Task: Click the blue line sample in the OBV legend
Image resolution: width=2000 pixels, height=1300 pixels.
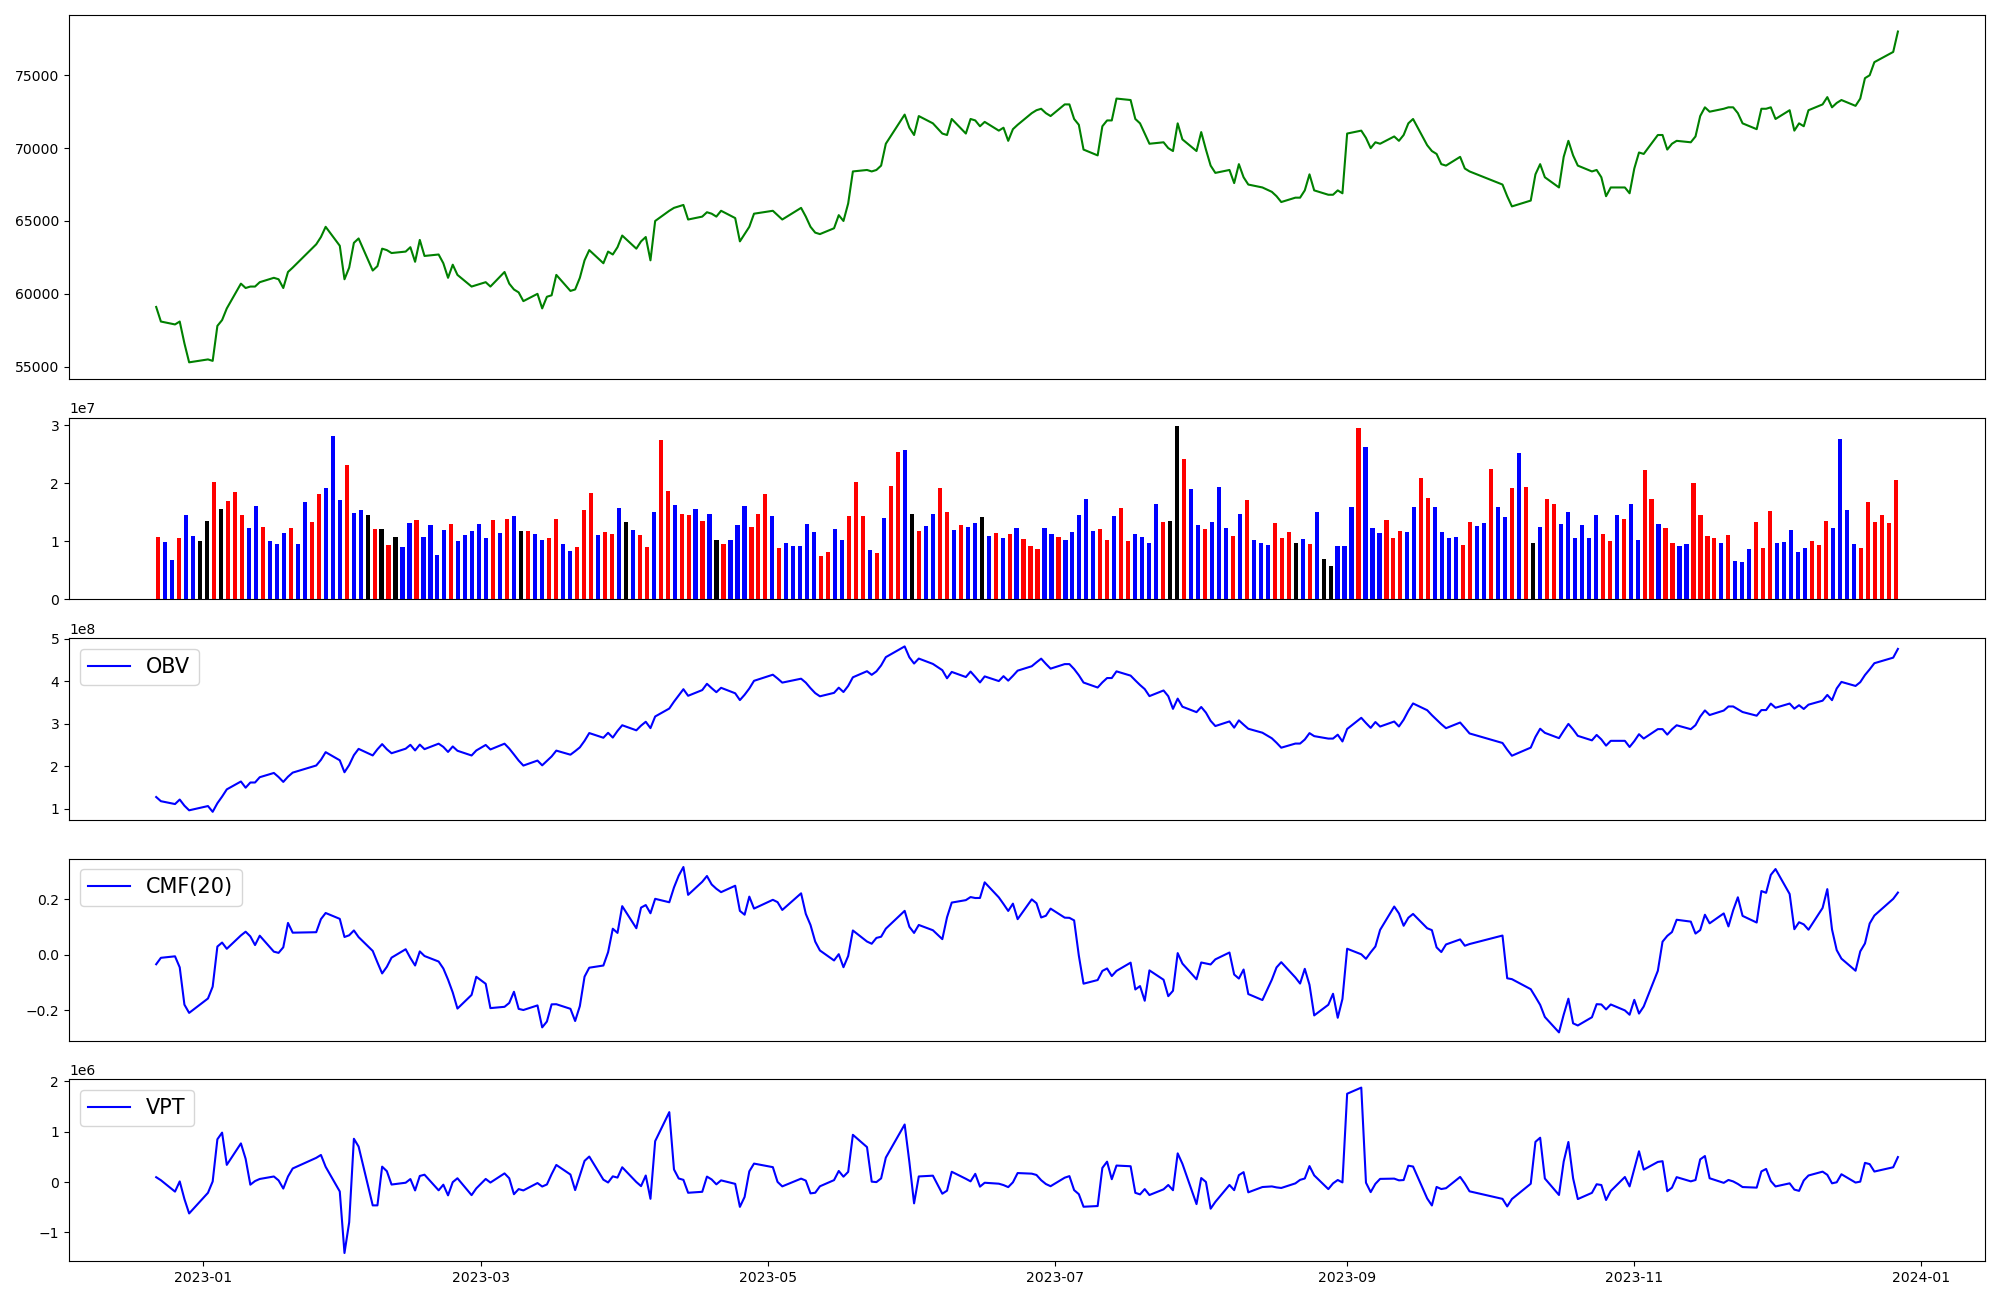Action: 110,667
